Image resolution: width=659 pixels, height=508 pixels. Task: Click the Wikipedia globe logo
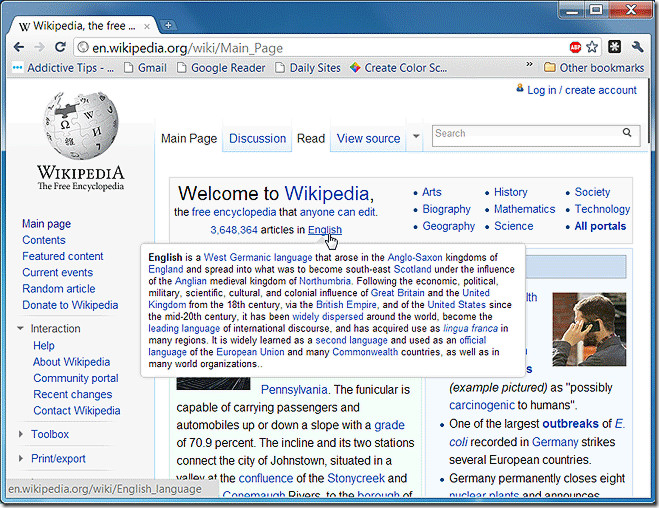point(81,125)
